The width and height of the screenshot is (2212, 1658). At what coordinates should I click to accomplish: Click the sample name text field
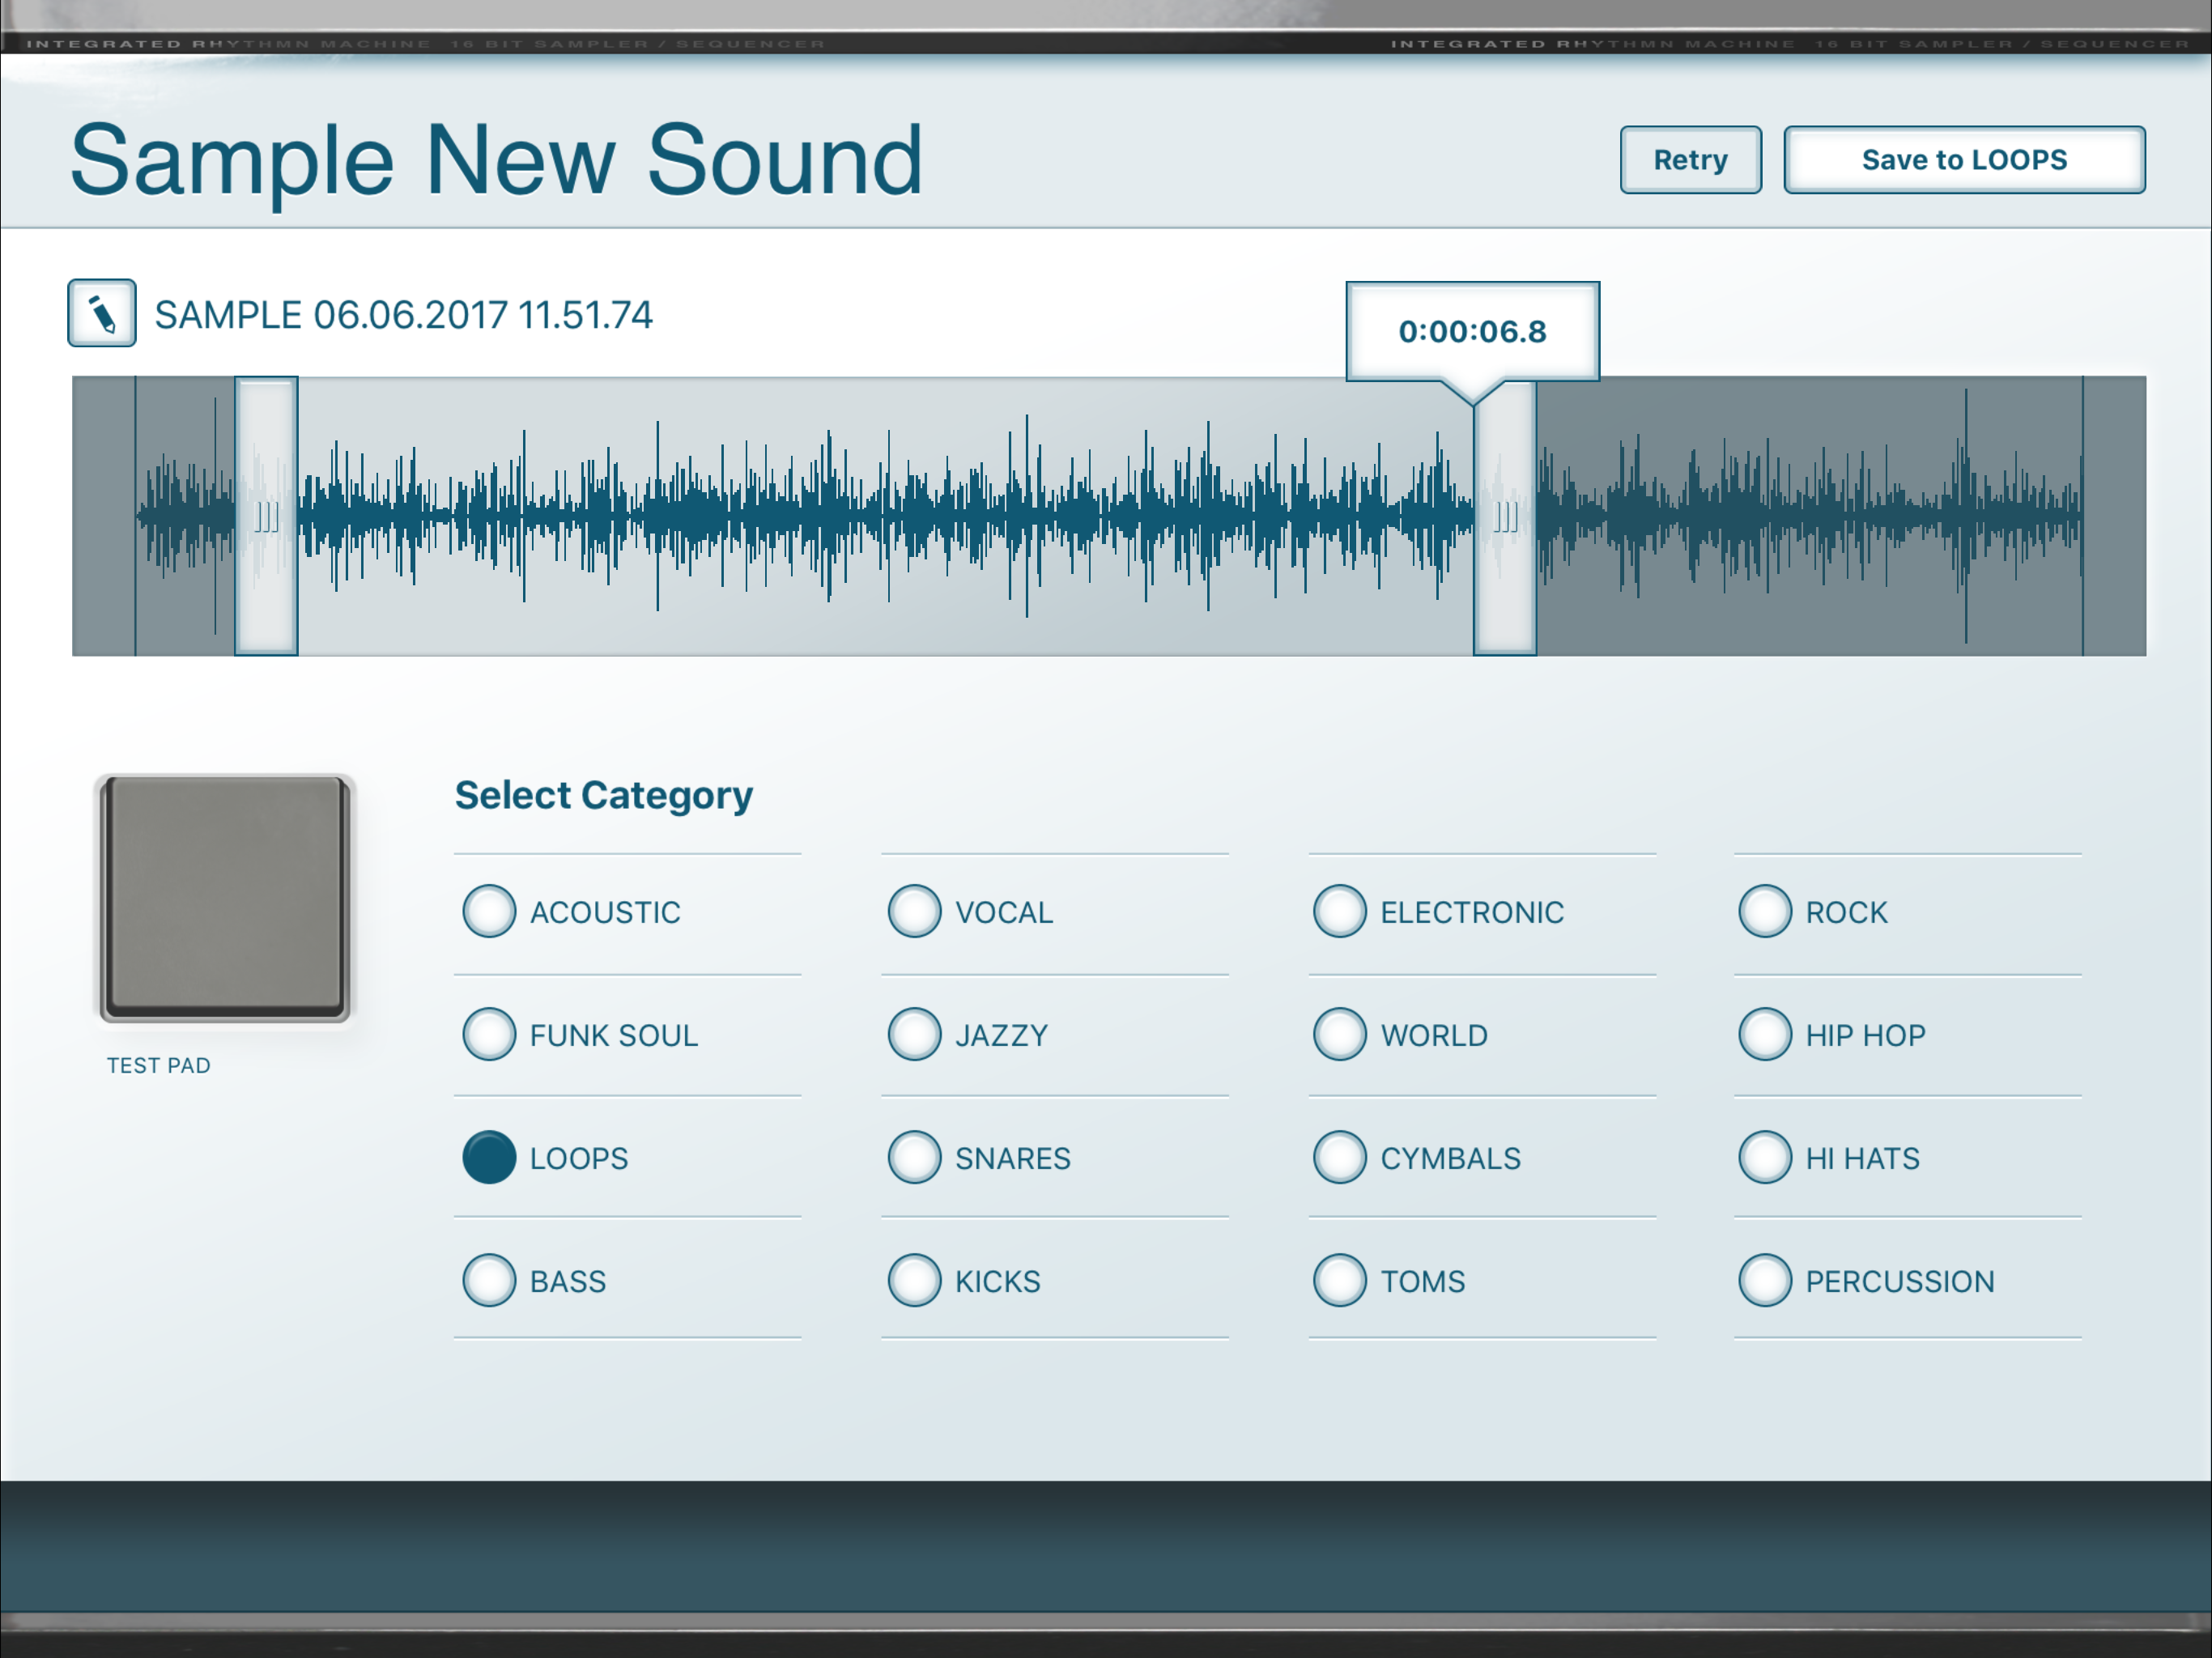click(403, 315)
